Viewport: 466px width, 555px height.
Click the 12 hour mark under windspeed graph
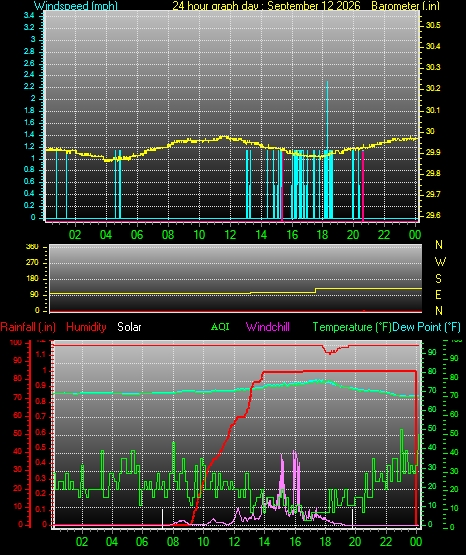[x=230, y=235]
